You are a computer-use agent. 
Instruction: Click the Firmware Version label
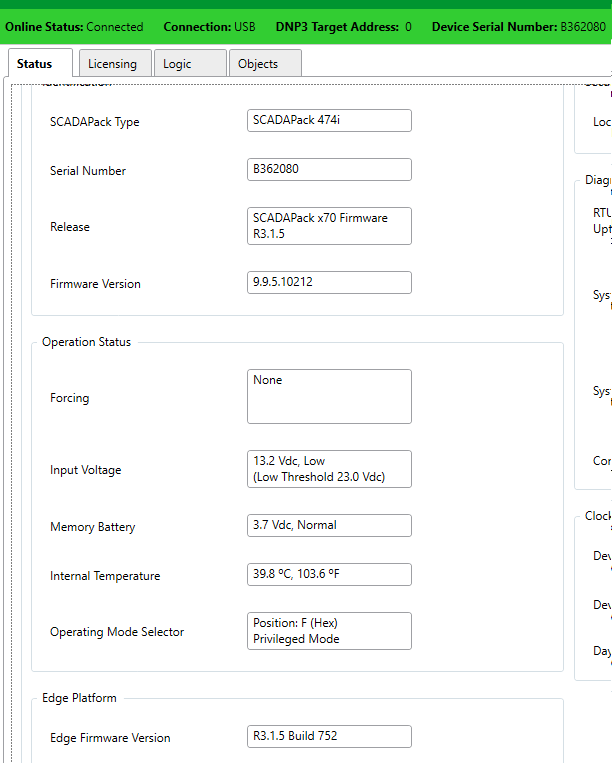(95, 284)
